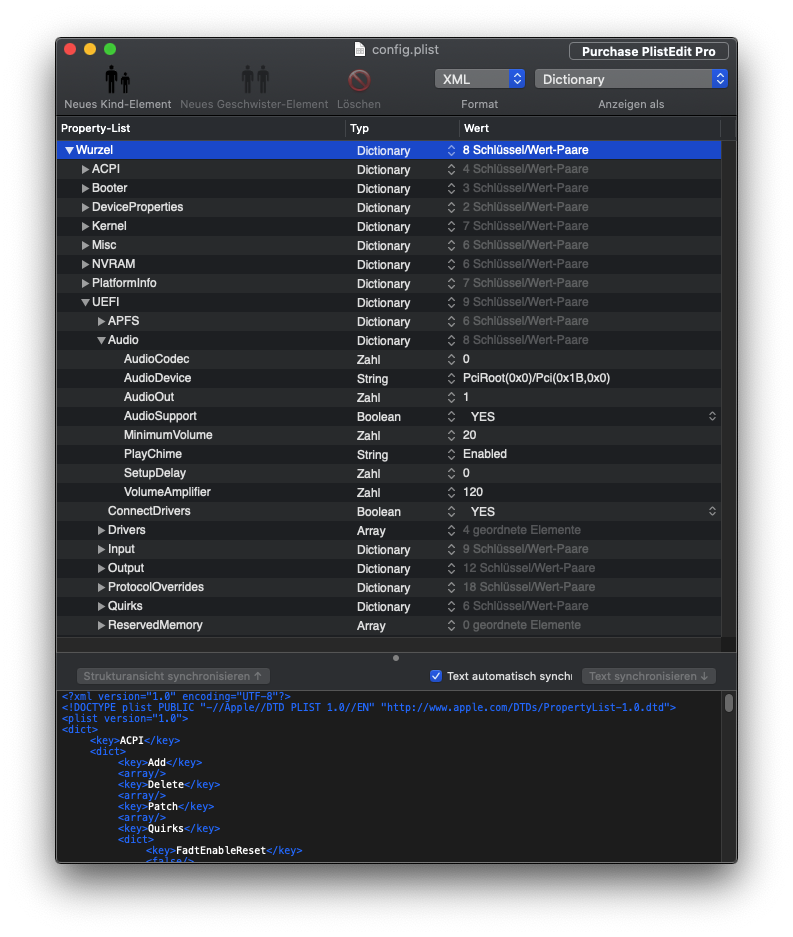
Task: Click the config.plist document icon in title
Action: pyautogui.click(x=360, y=50)
